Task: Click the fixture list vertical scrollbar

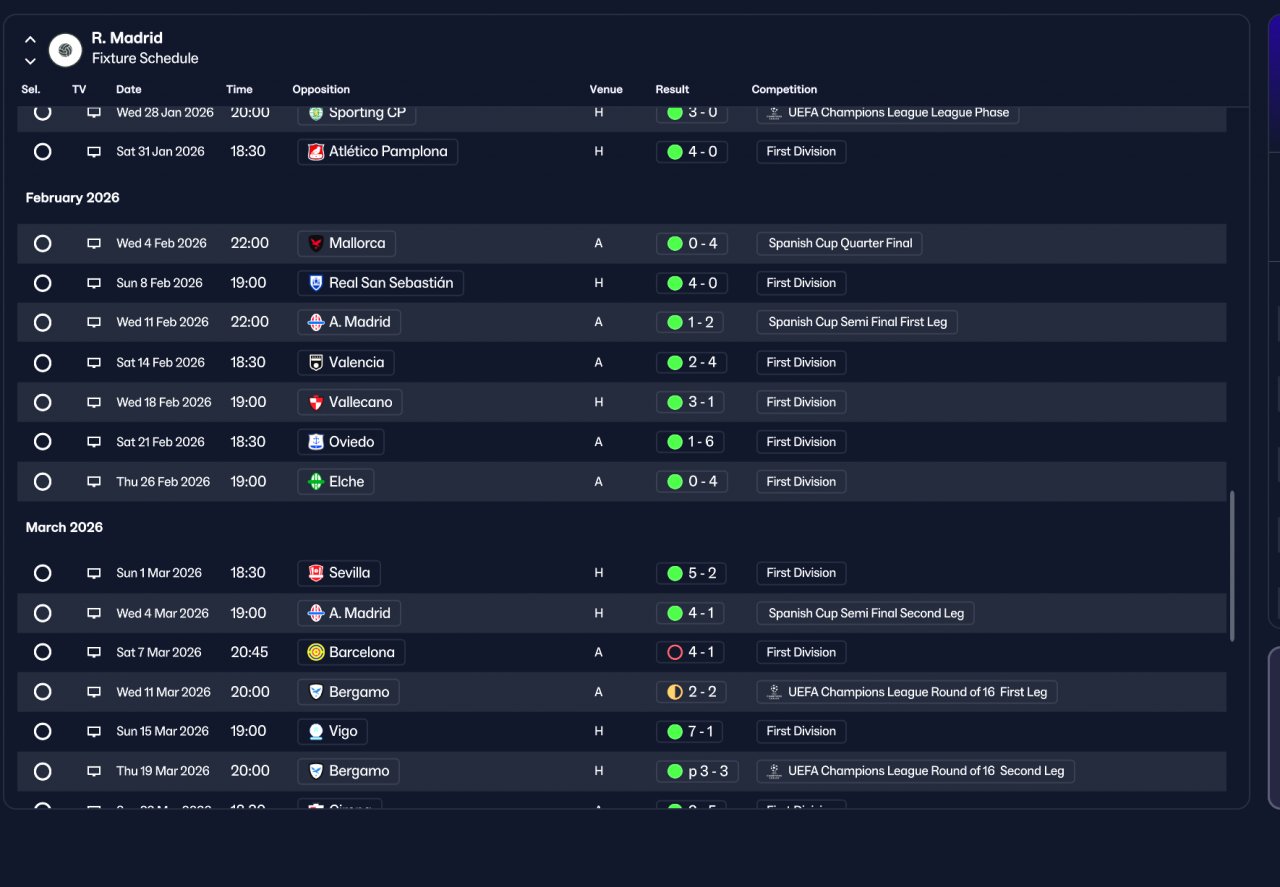Action: [x=1232, y=565]
